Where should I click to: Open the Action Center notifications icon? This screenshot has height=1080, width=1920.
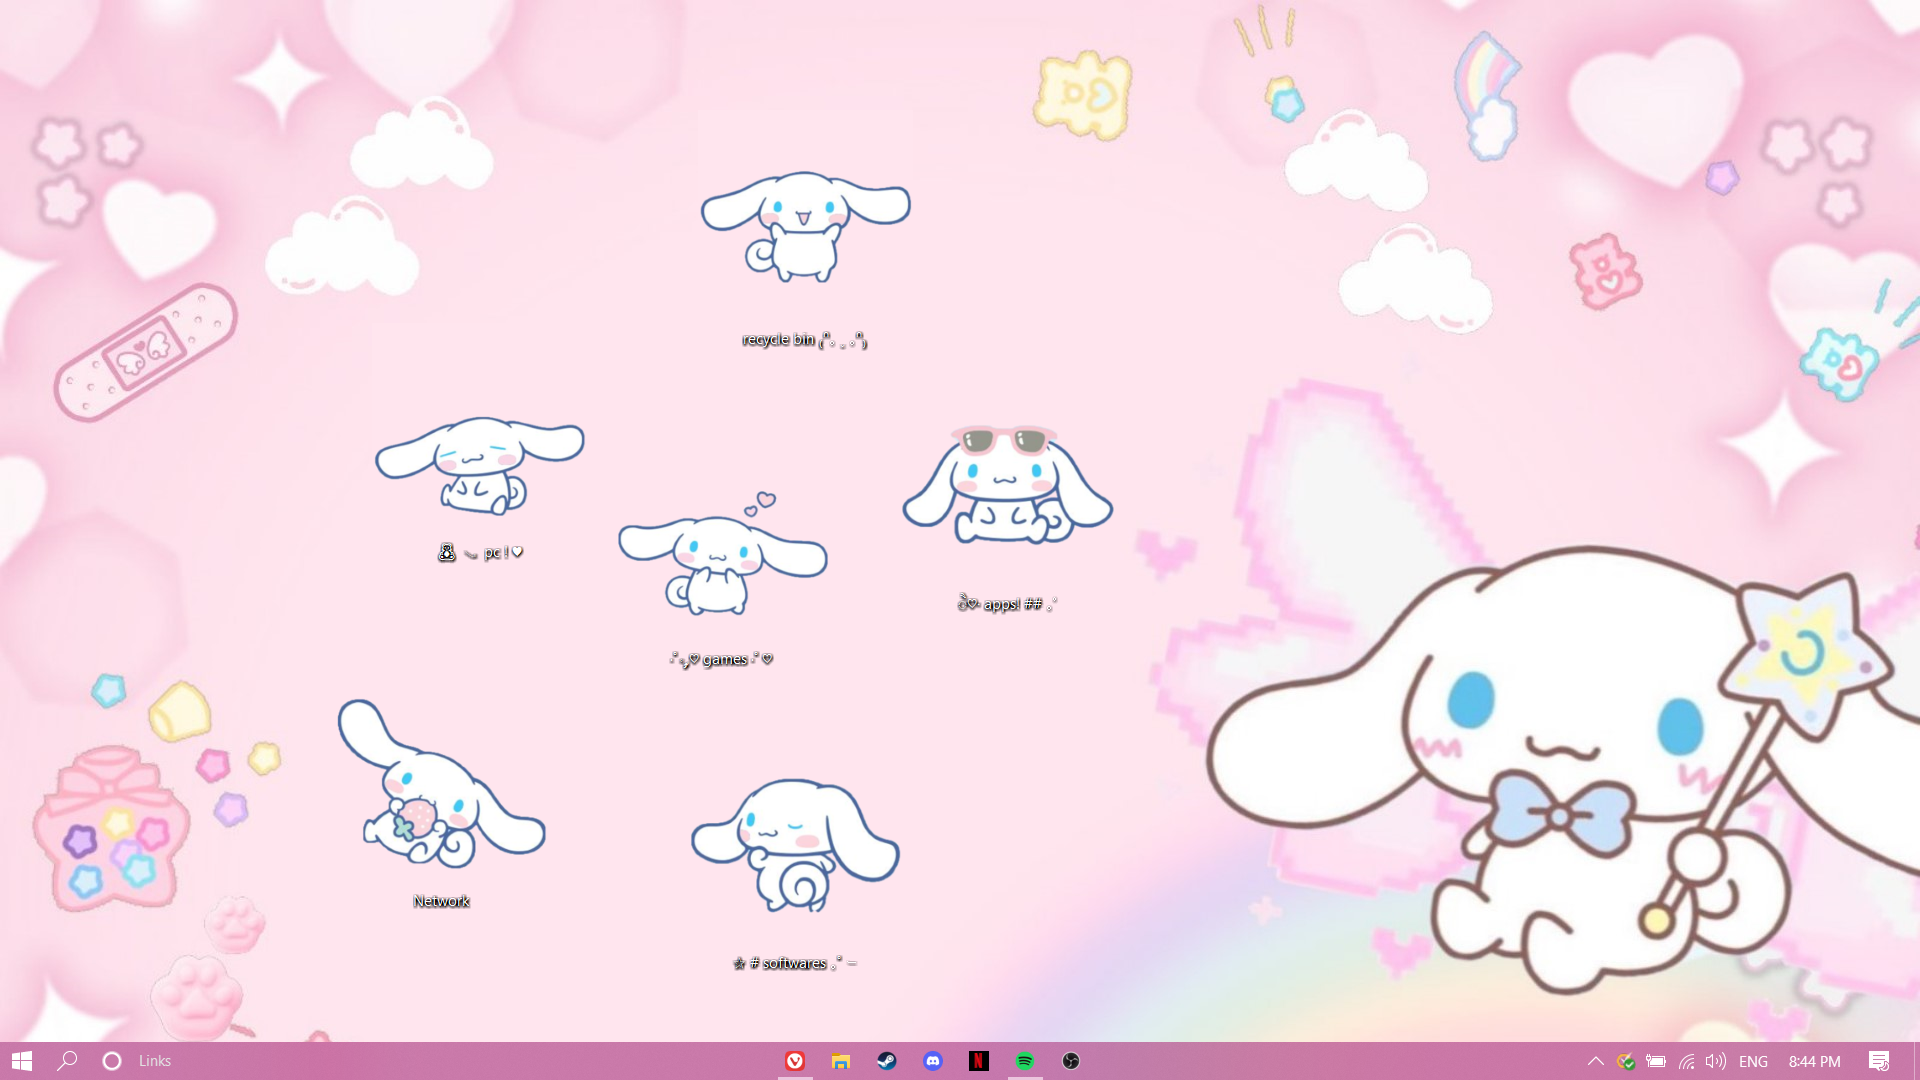coord(1879,1061)
